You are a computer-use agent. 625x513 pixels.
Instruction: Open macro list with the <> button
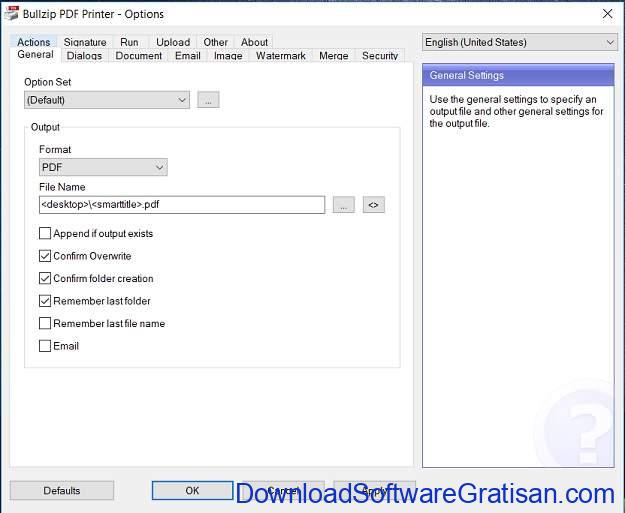pyautogui.click(x=373, y=205)
